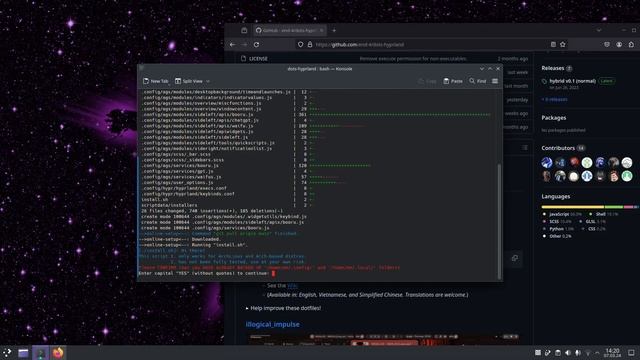Click the first avatar in second contributor row
This screenshot has height=360, width=640.
pos(547,176)
